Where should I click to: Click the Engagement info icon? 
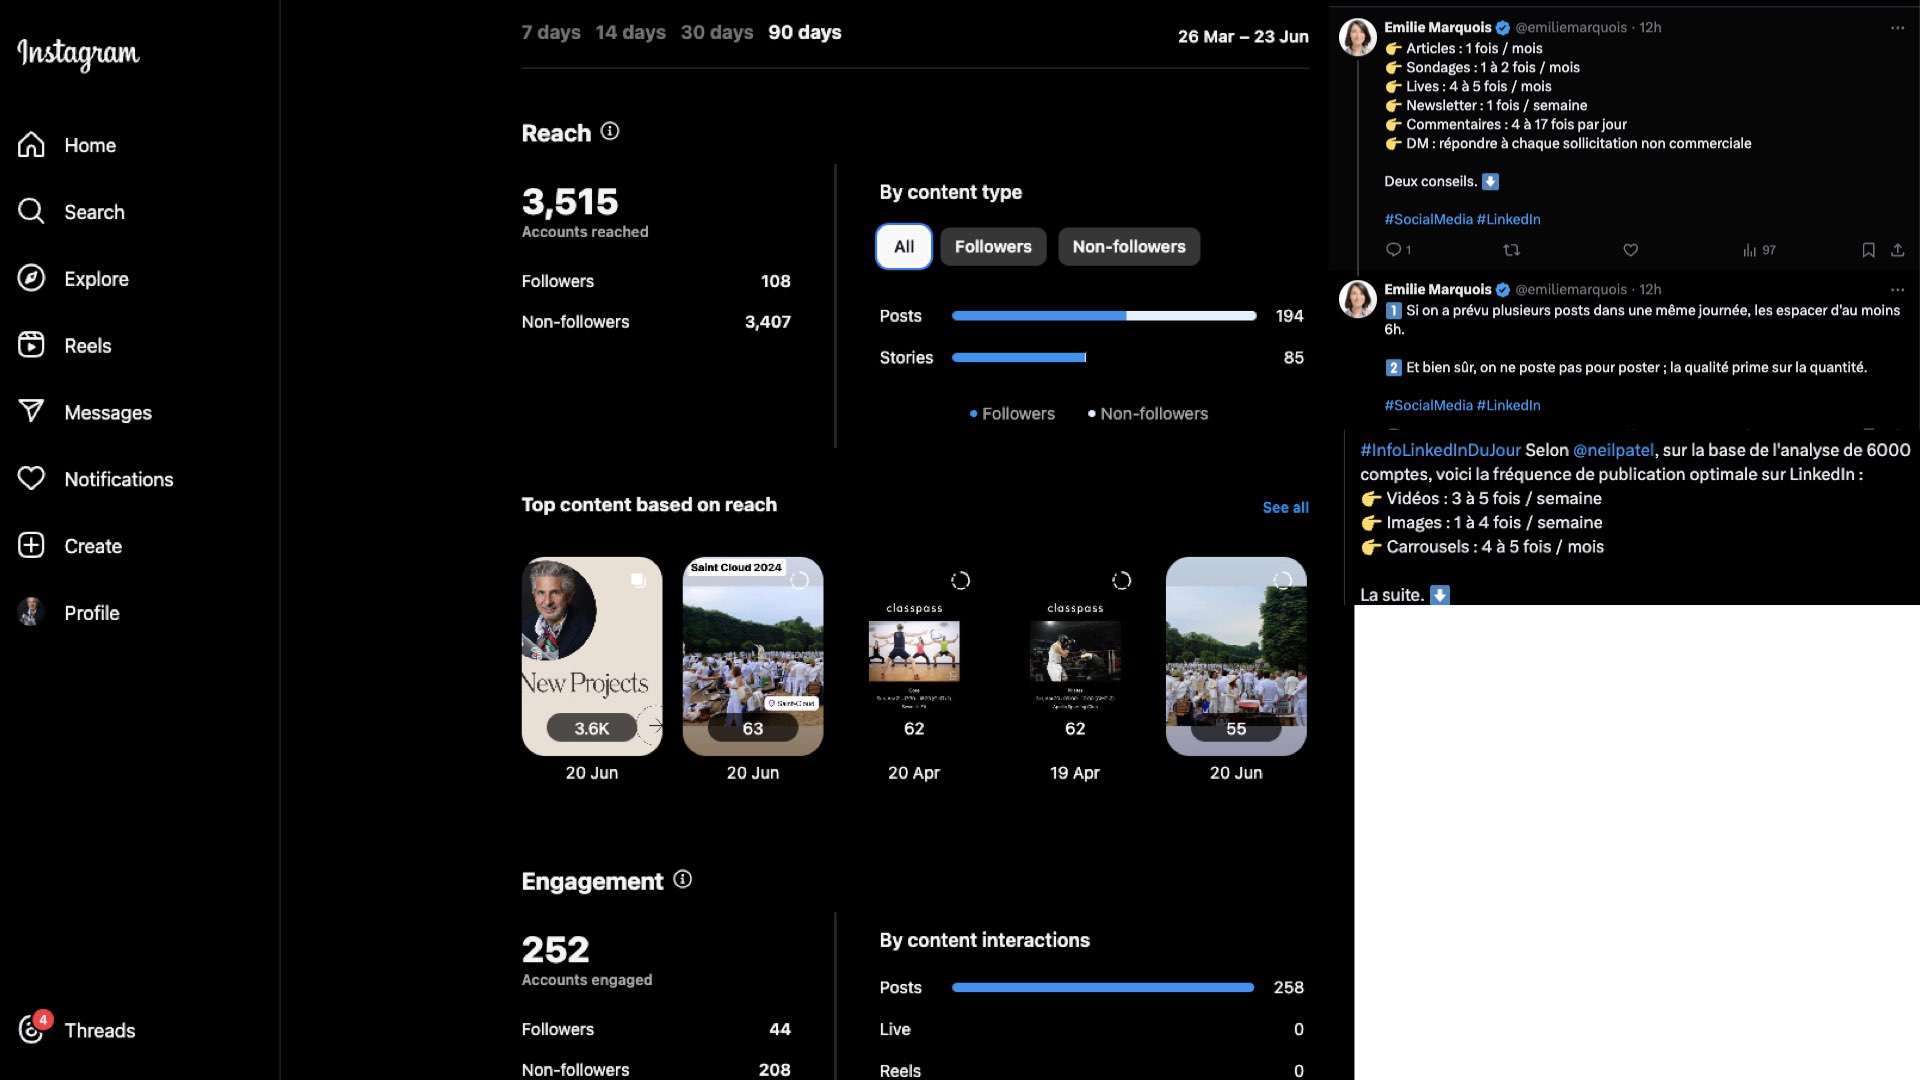[x=683, y=880]
